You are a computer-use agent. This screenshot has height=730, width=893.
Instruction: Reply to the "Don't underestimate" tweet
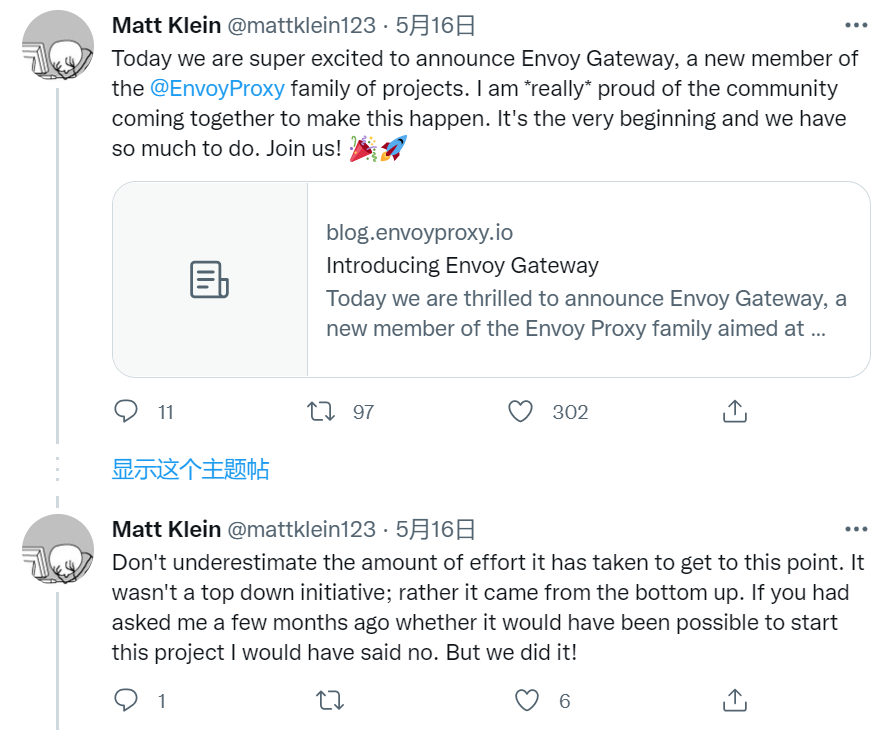126,701
